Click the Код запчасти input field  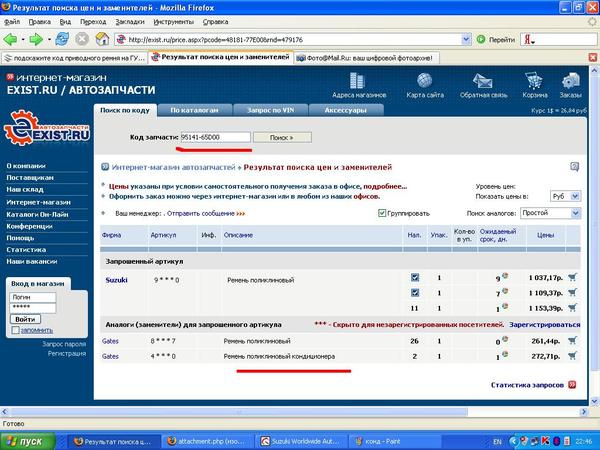[215, 137]
